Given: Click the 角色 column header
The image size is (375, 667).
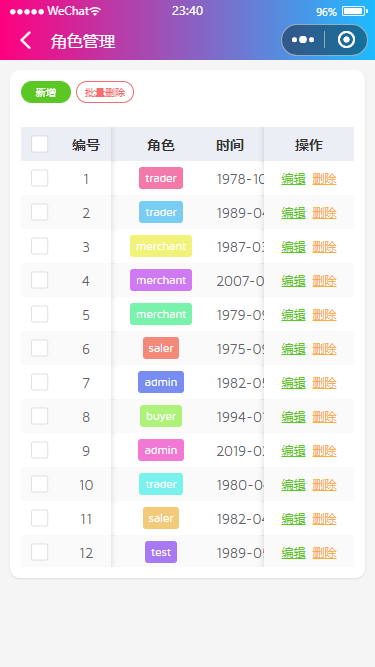Looking at the screenshot, I should (x=161, y=145).
